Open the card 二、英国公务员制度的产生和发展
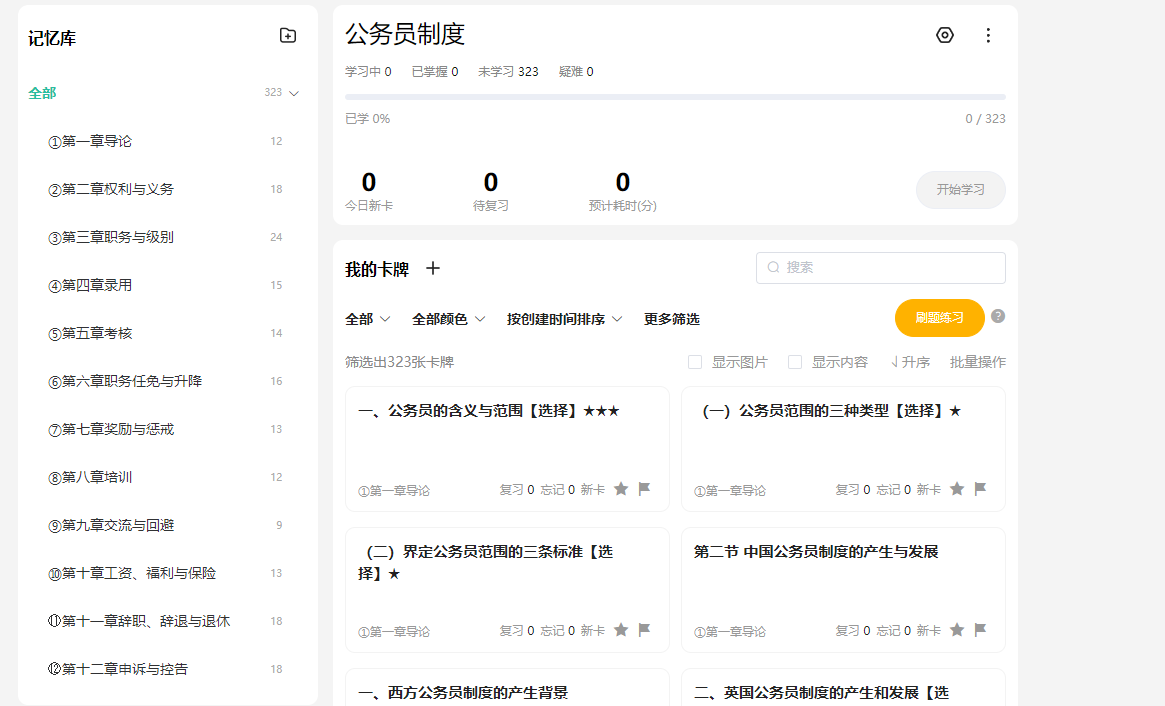 click(843, 688)
